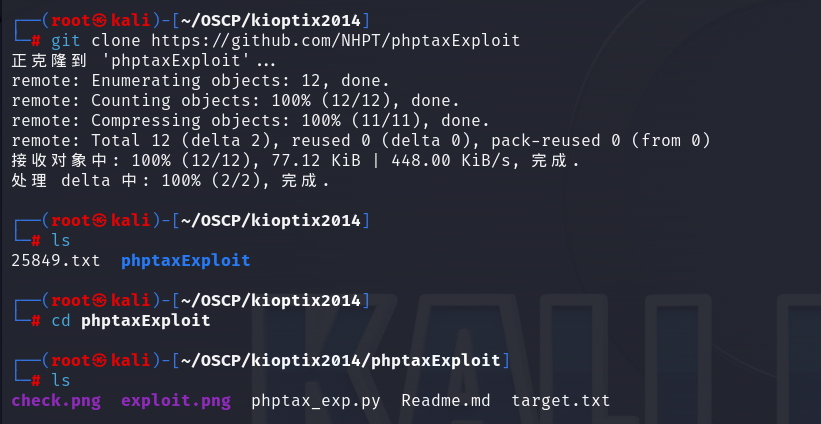Screen dimensions: 821x424
Task: Click the check.png file name
Action: tap(56, 401)
